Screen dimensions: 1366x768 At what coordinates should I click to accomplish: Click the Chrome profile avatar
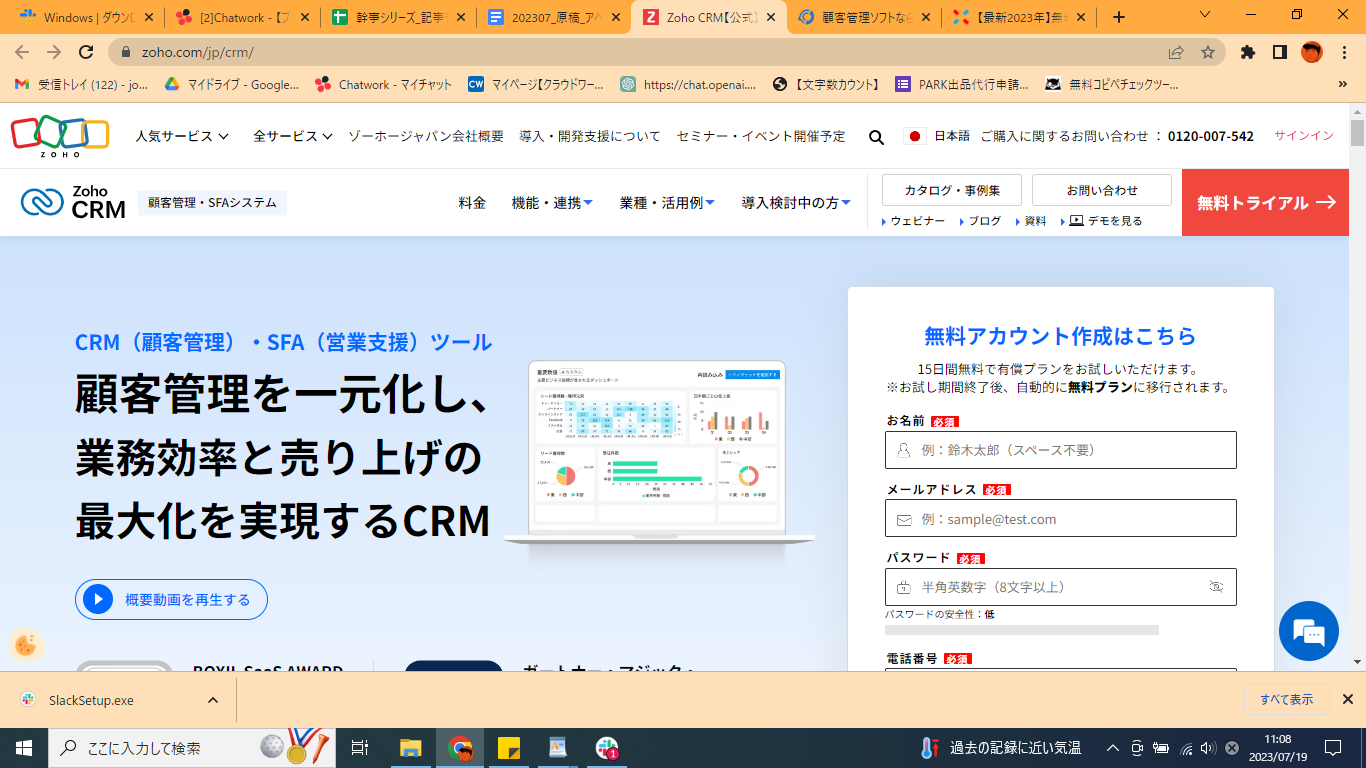[x=1311, y=52]
